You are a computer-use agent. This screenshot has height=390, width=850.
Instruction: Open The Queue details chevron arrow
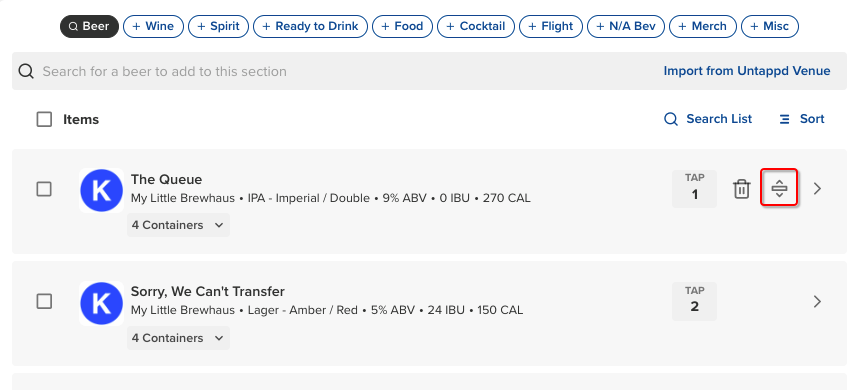817,188
